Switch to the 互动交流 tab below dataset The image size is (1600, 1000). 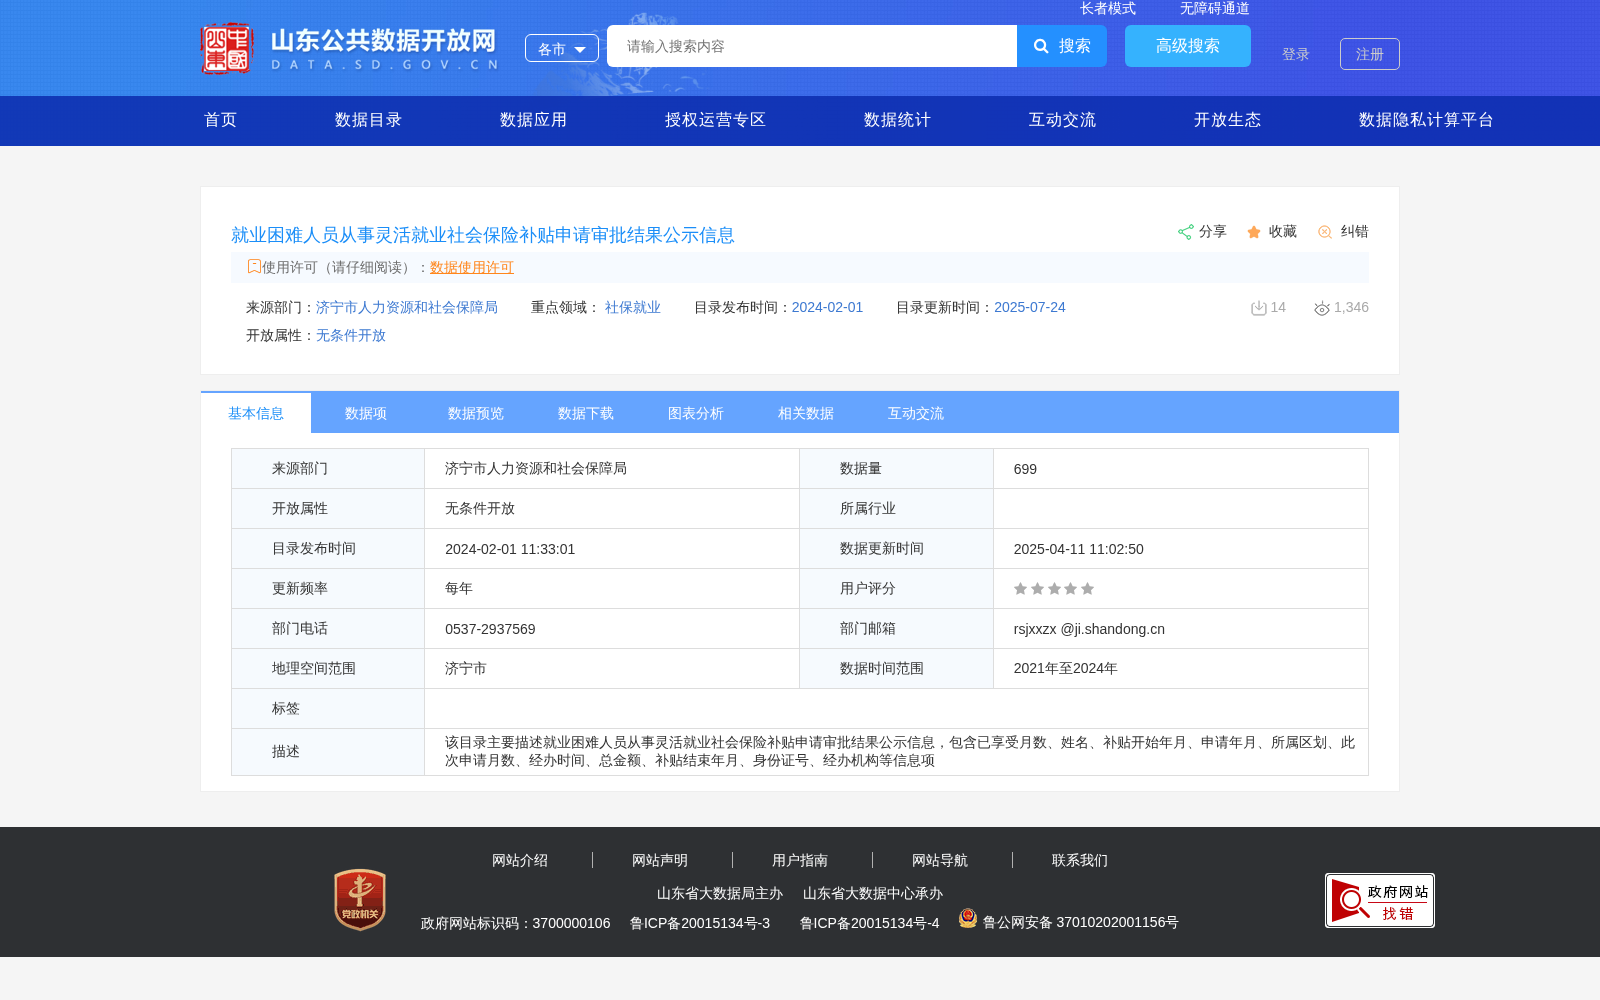click(x=916, y=413)
